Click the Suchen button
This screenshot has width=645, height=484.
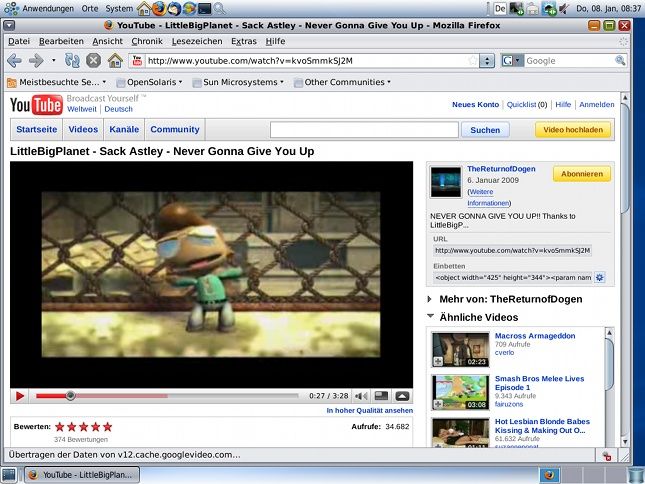(x=485, y=130)
